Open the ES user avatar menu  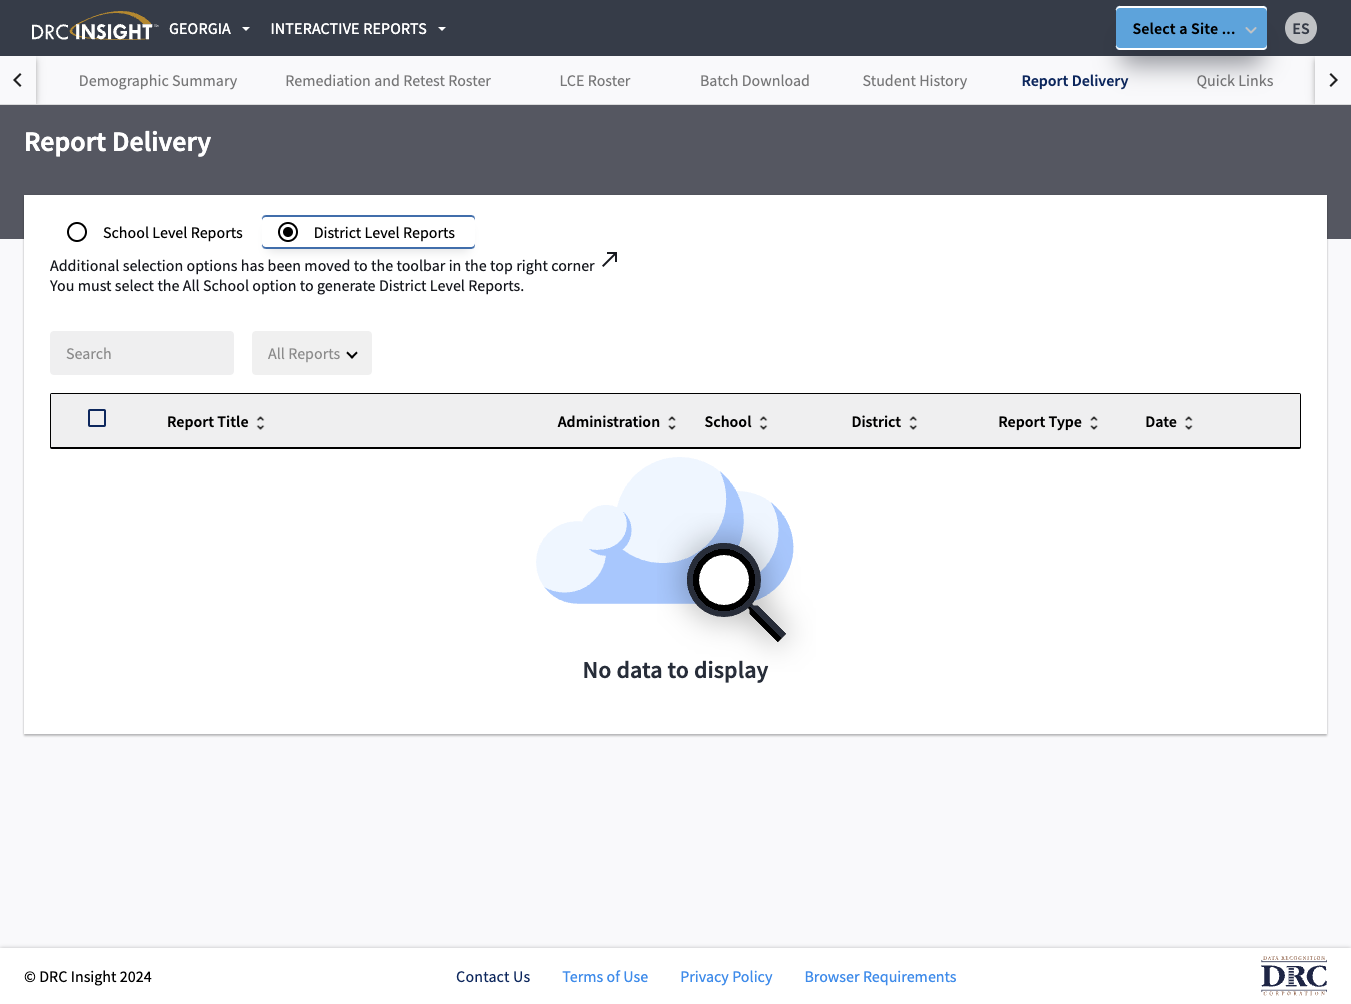coord(1300,28)
